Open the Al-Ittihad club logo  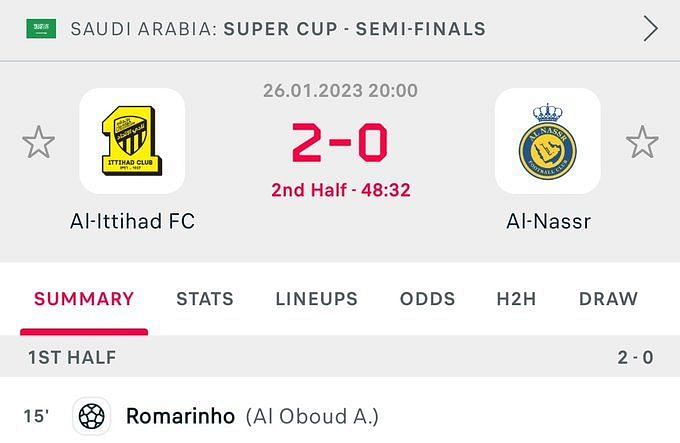(132, 141)
